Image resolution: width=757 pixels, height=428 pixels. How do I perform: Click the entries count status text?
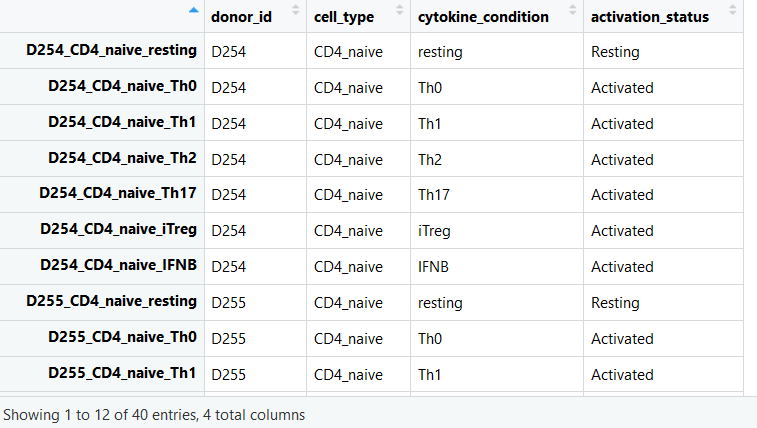click(x=154, y=415)
